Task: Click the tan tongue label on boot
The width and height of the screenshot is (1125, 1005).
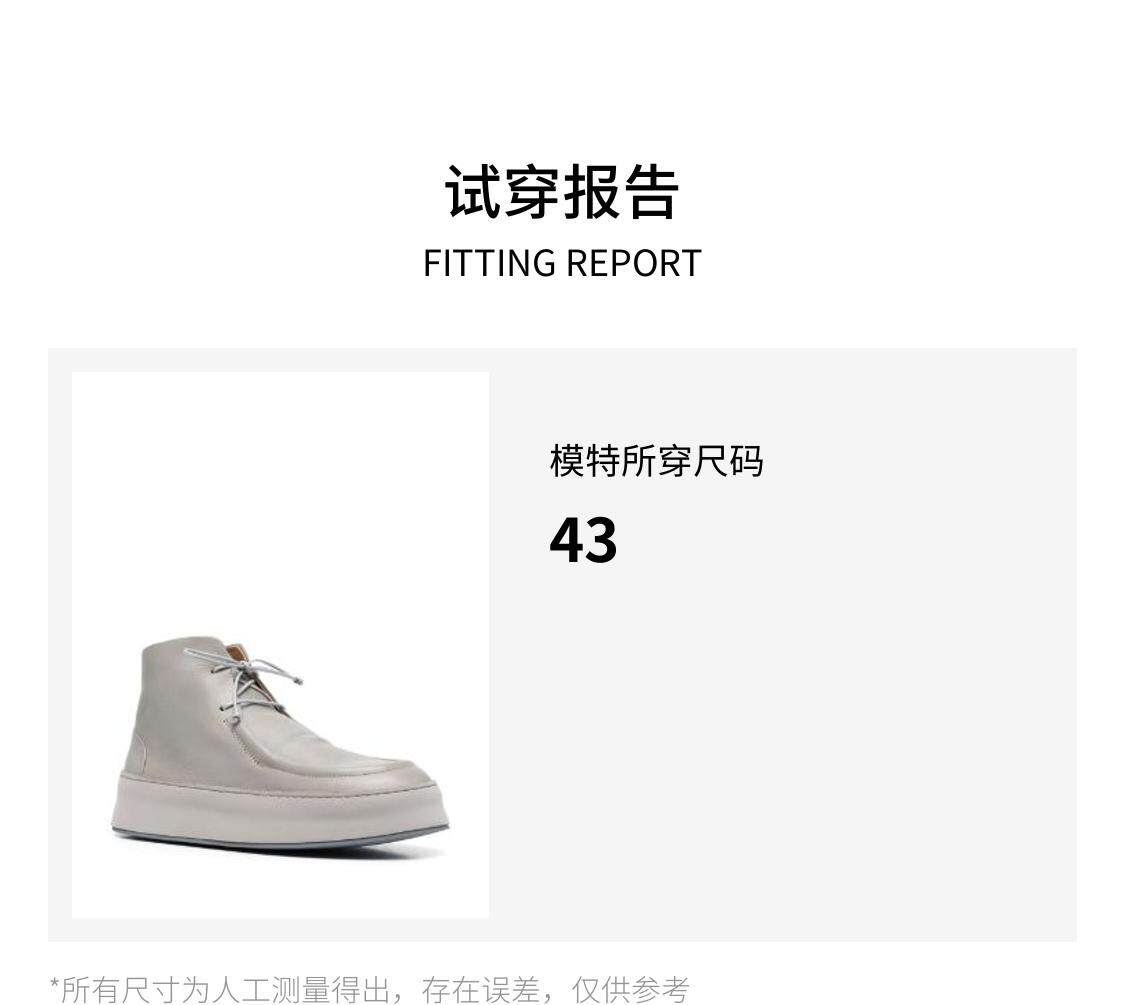Action: coord(237,651)
